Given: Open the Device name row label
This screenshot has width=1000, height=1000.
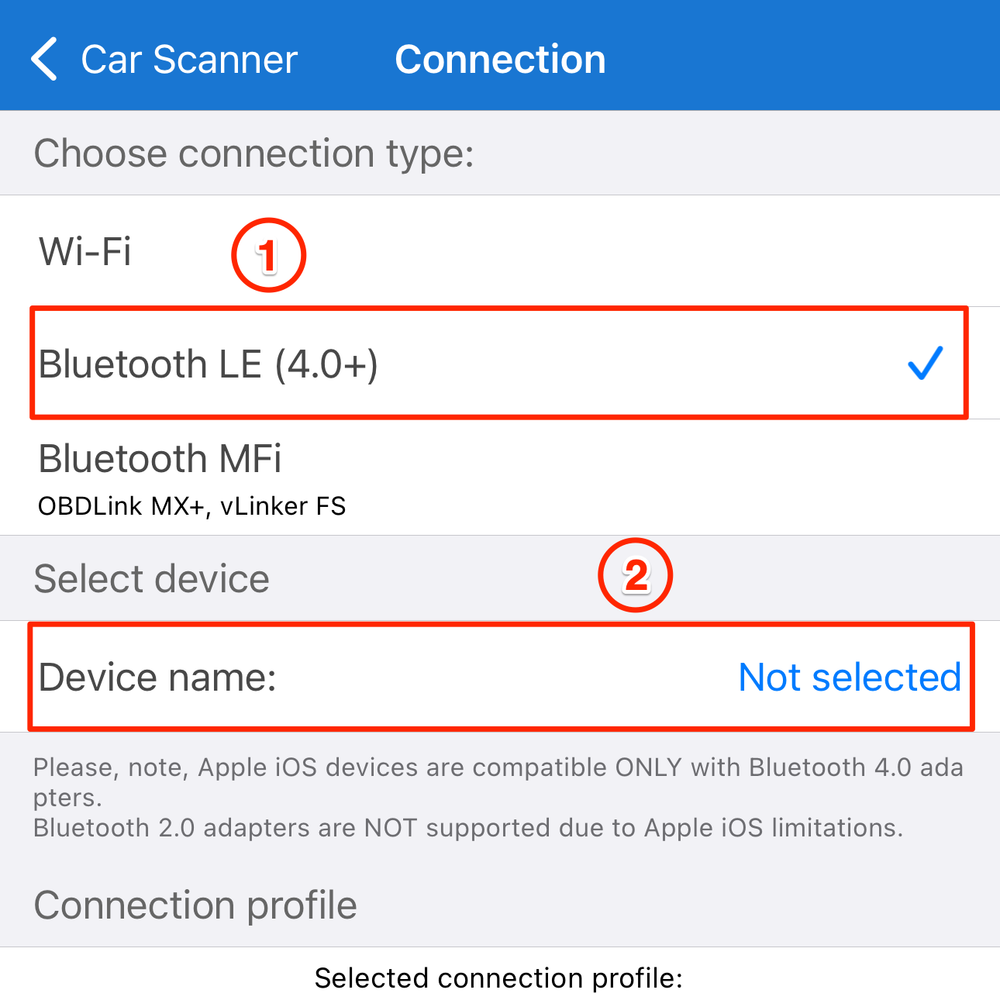Looking at the screenshot, I should (157, 677).
